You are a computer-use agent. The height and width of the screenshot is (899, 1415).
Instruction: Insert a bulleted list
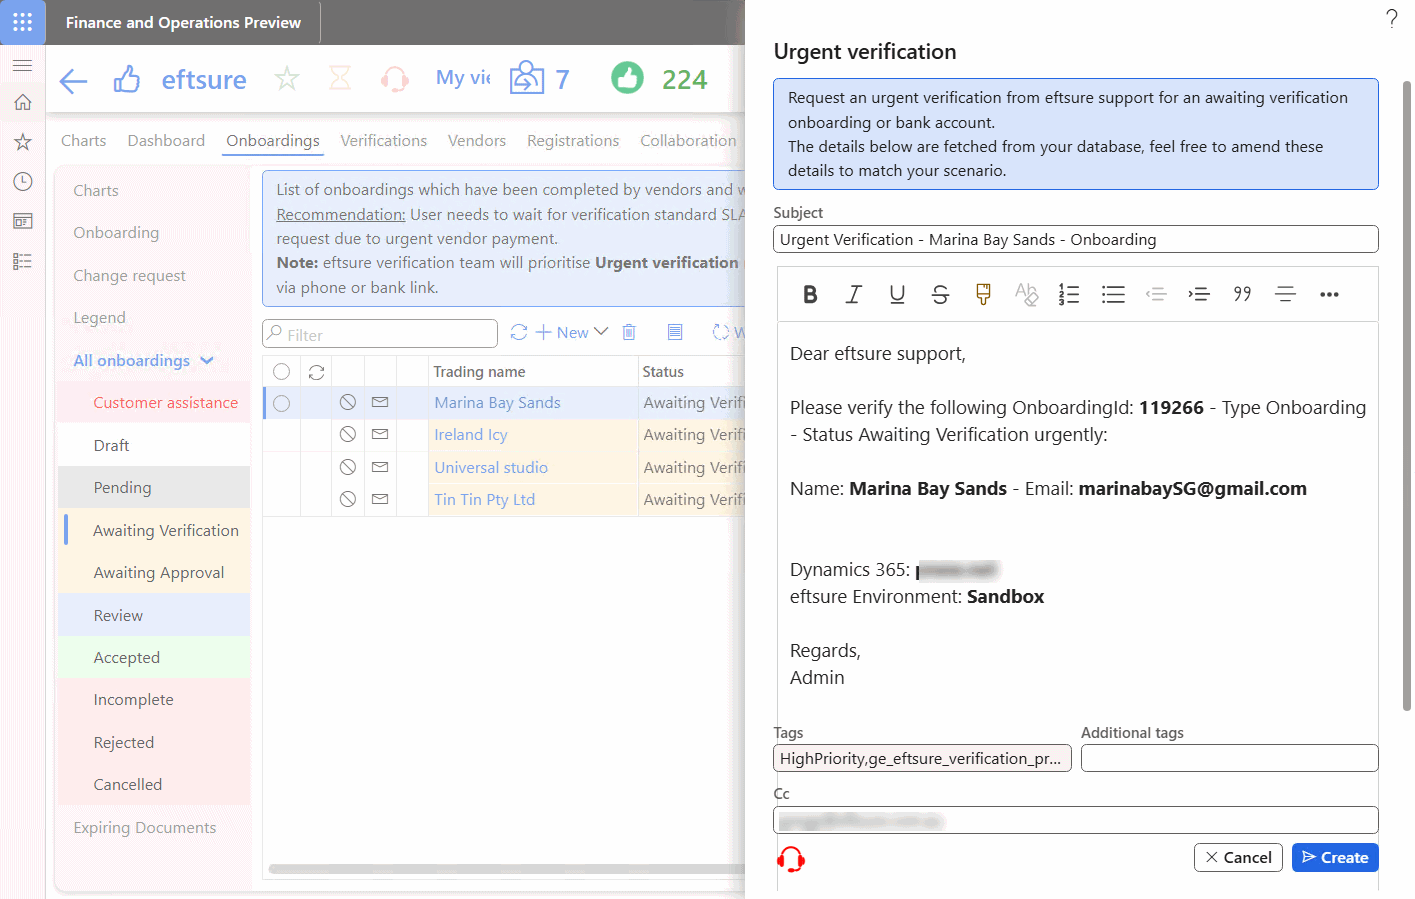1113,294
